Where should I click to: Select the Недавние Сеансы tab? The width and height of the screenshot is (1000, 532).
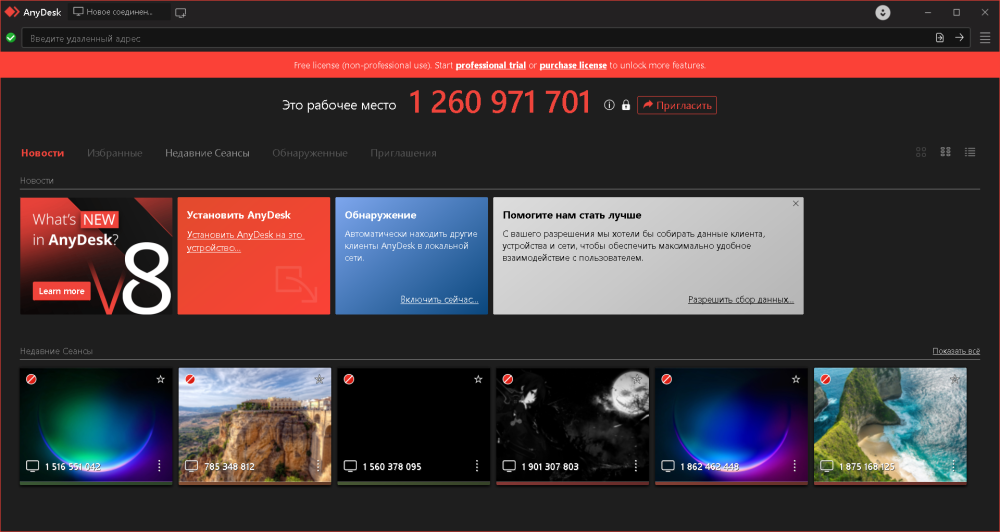tap(207, 153)
